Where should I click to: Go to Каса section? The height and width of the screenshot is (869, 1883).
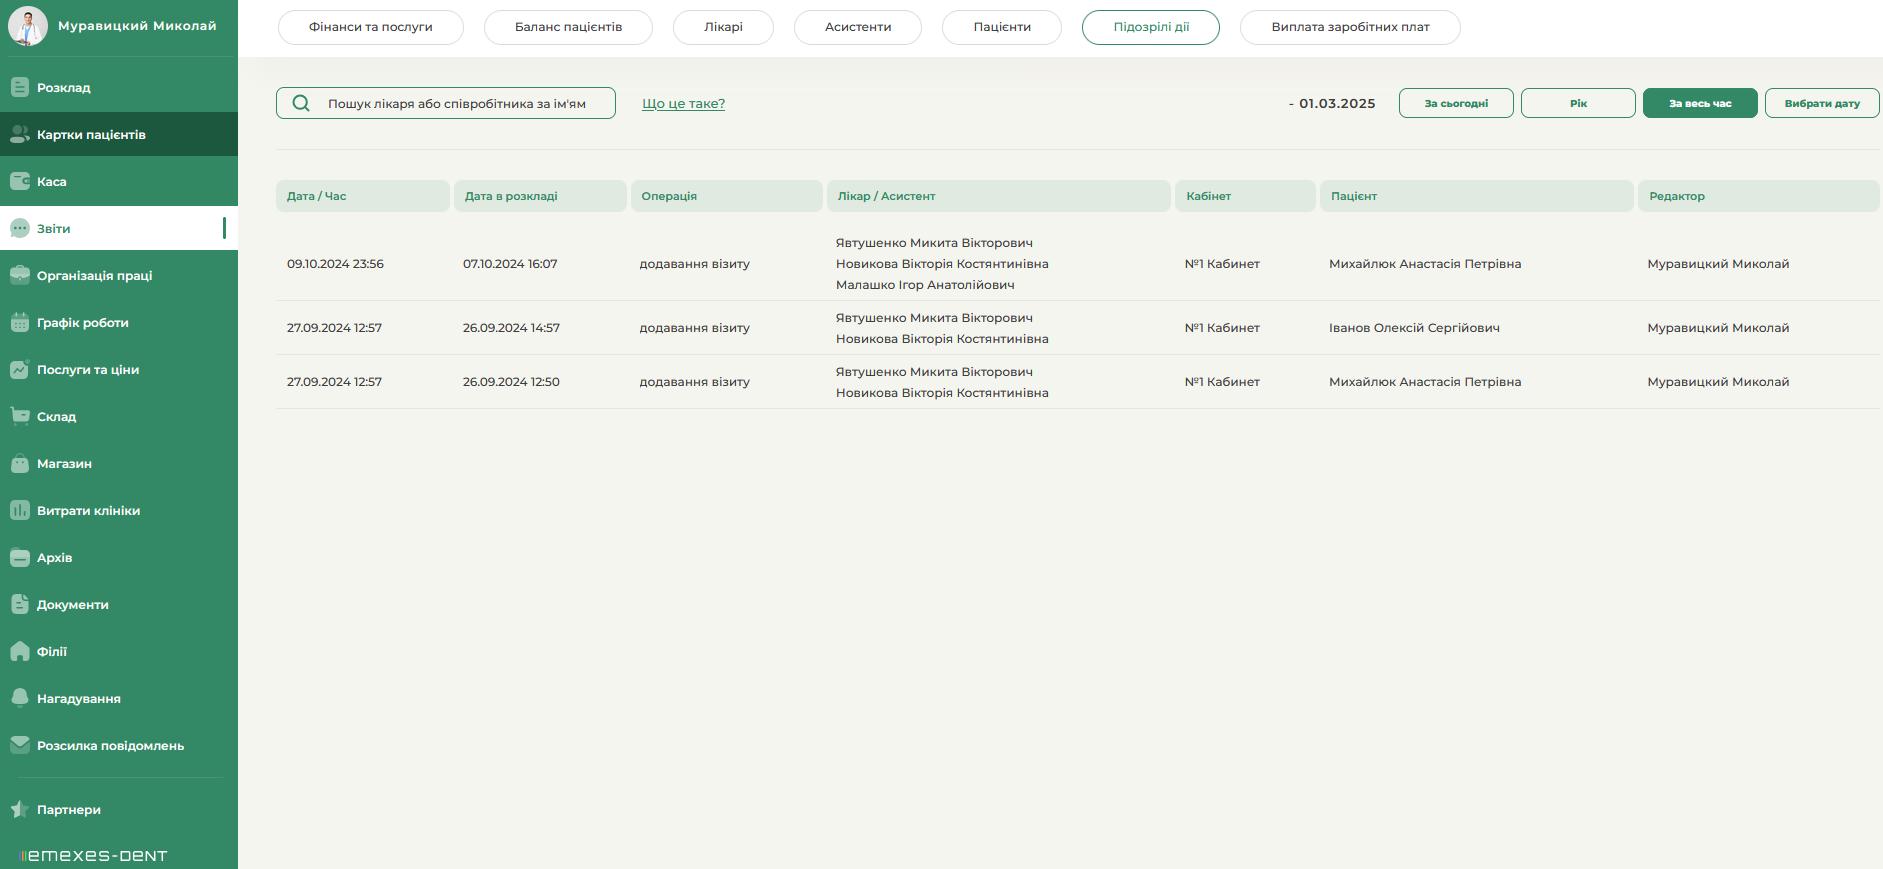tap(119, 181)
